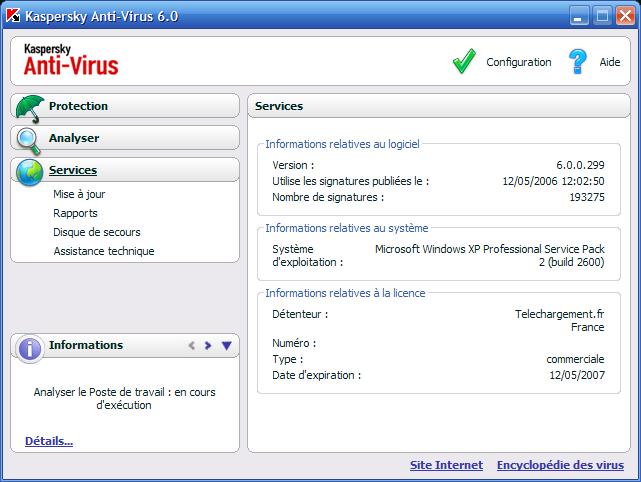Click signature date 12/05/2006 12:02:50

tap(553, 181)
